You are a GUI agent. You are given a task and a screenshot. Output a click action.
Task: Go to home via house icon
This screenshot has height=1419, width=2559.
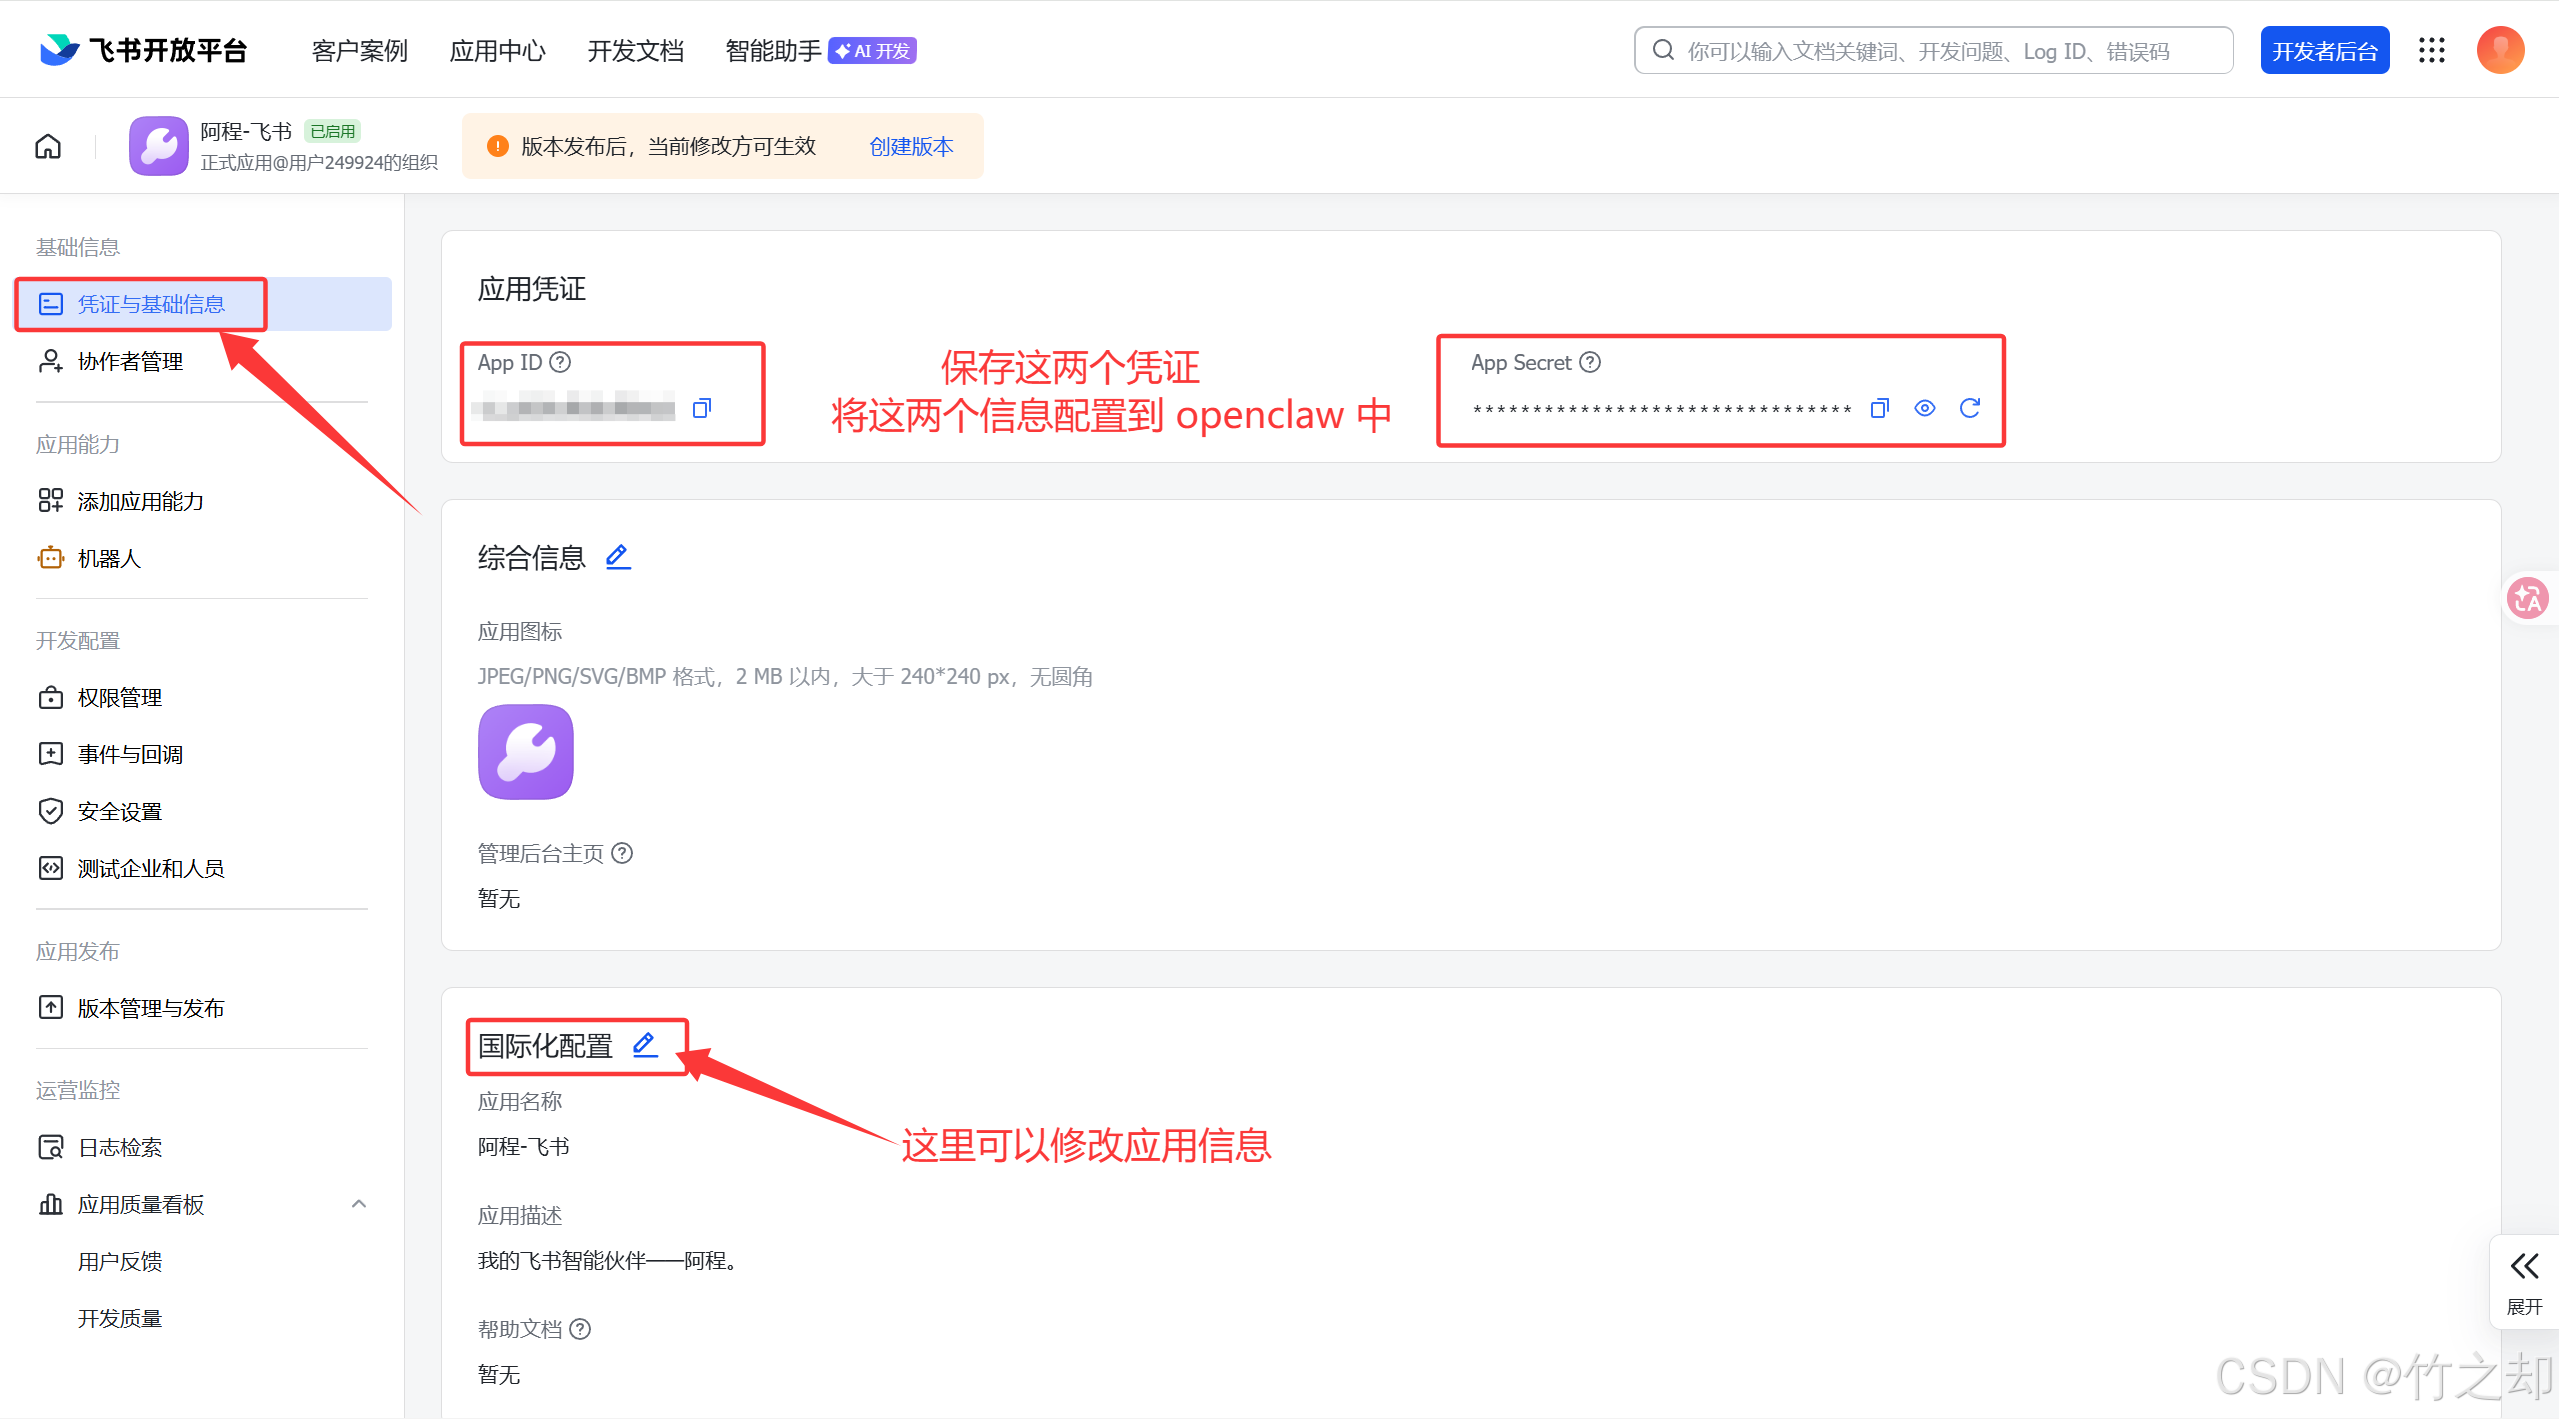pyautogui.click(x=48, y=147)
